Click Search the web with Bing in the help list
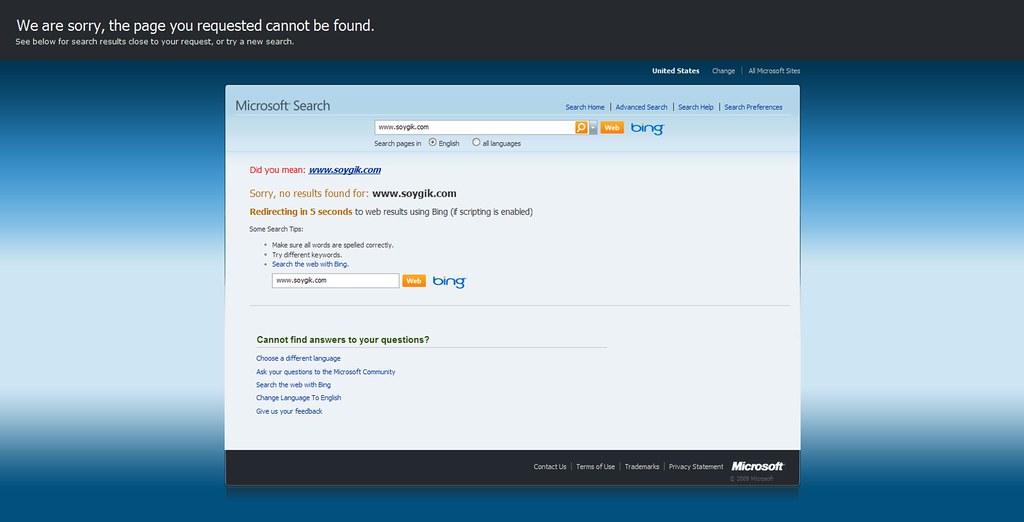 click(x=293, y=385)
